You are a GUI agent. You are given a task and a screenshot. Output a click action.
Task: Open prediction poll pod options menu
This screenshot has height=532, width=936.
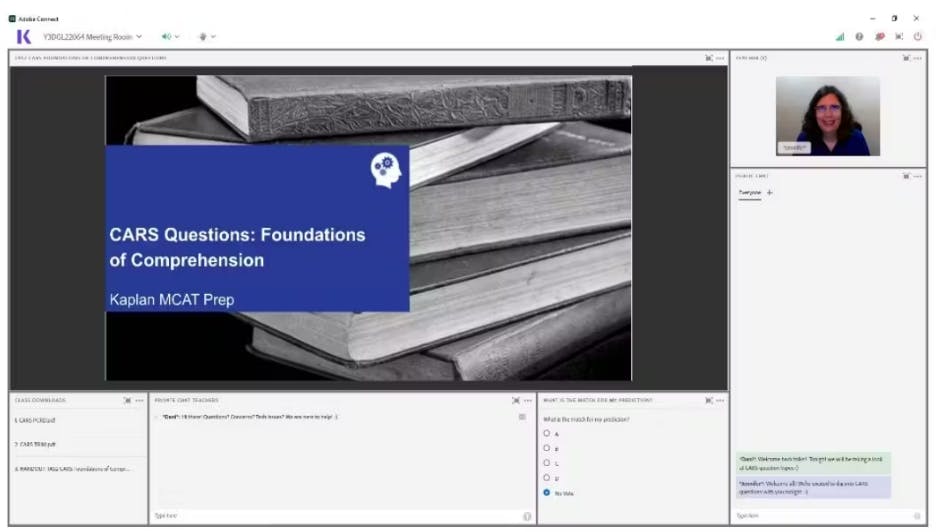pos(720,400)
